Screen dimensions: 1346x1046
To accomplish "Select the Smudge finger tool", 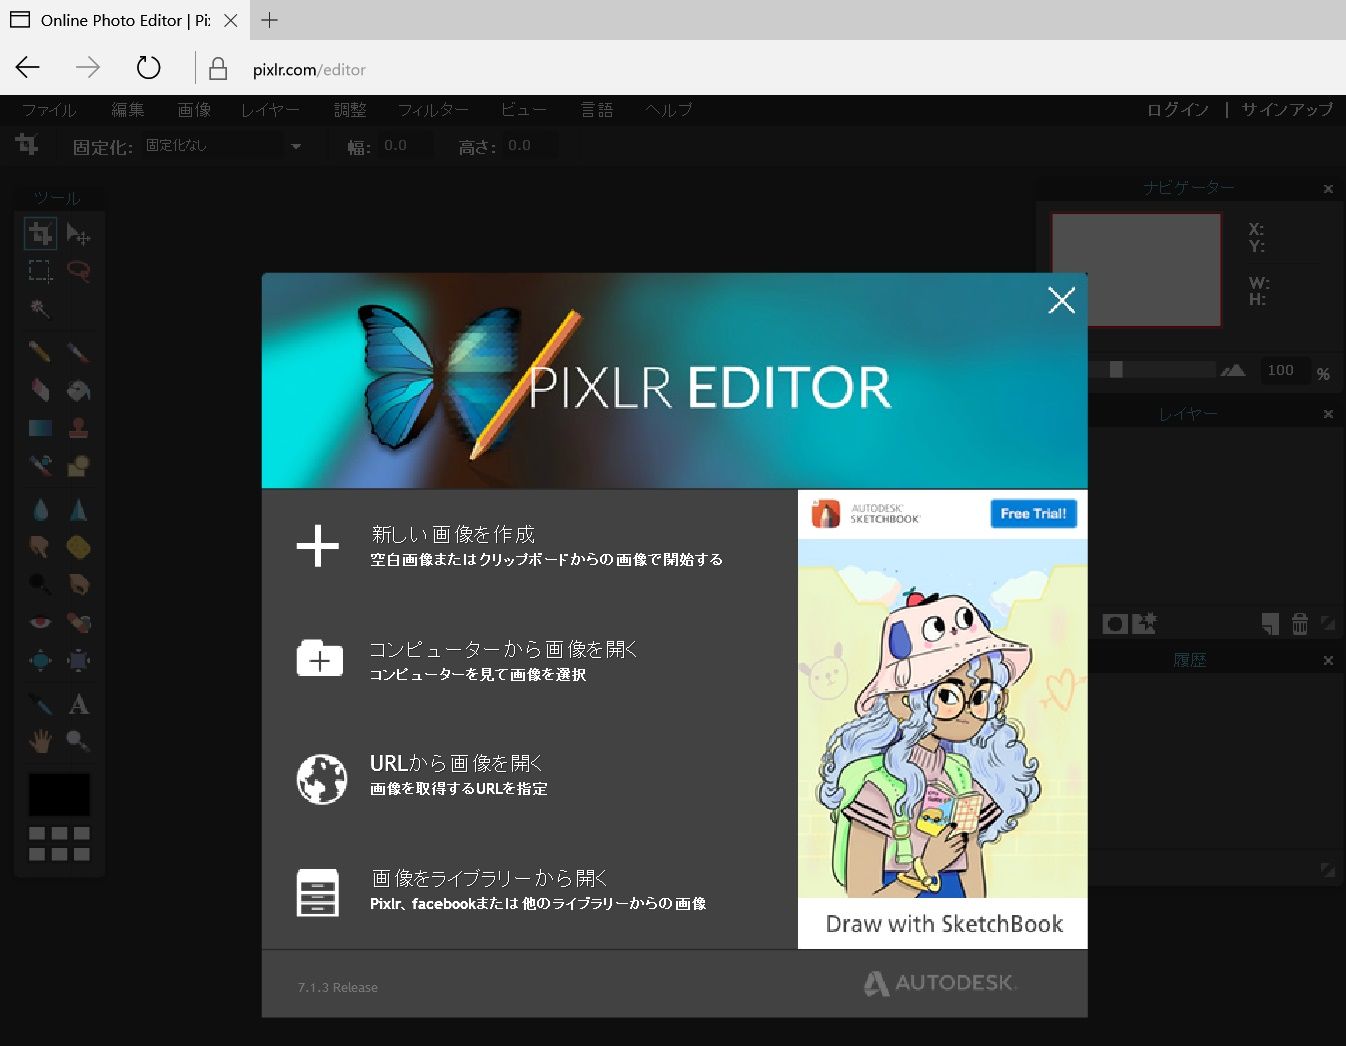I will [40, 547].
